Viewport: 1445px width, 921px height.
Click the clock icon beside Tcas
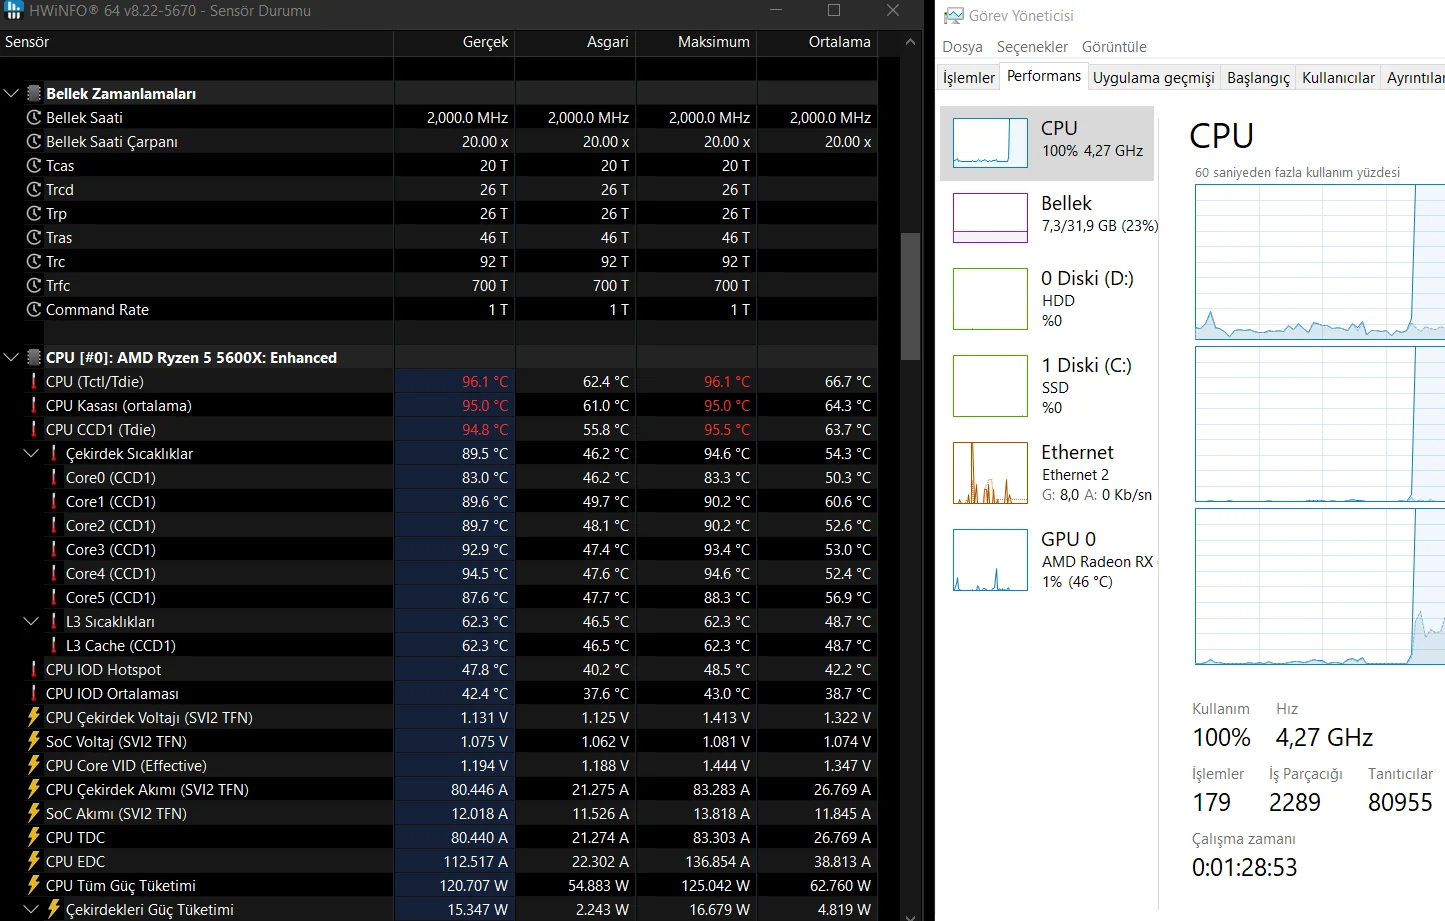pyautogui.click(x=33, y=166)
